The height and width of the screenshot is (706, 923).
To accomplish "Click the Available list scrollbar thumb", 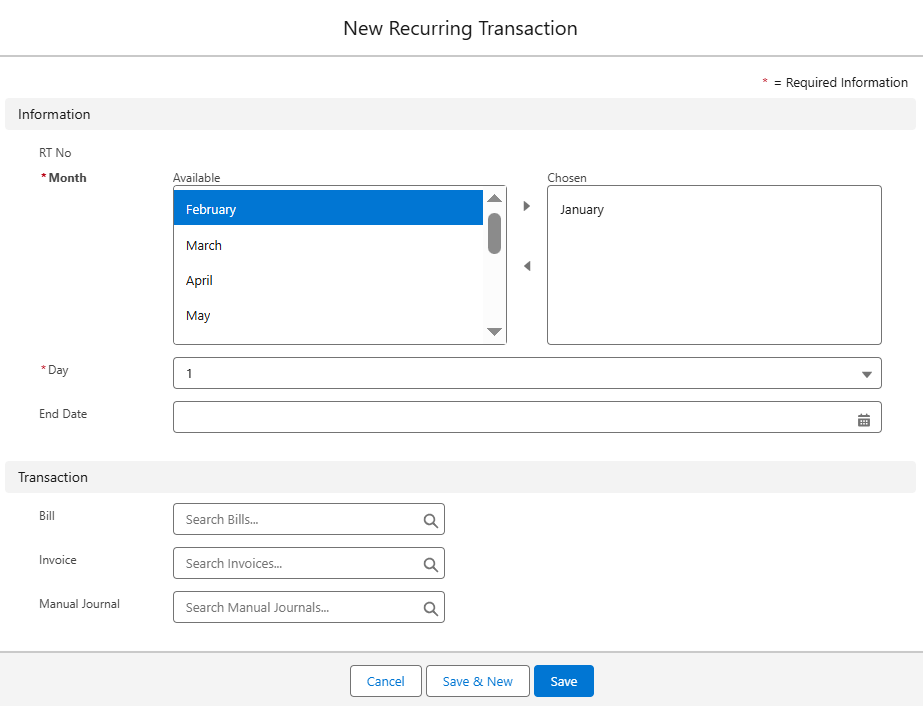I will 494,233.
